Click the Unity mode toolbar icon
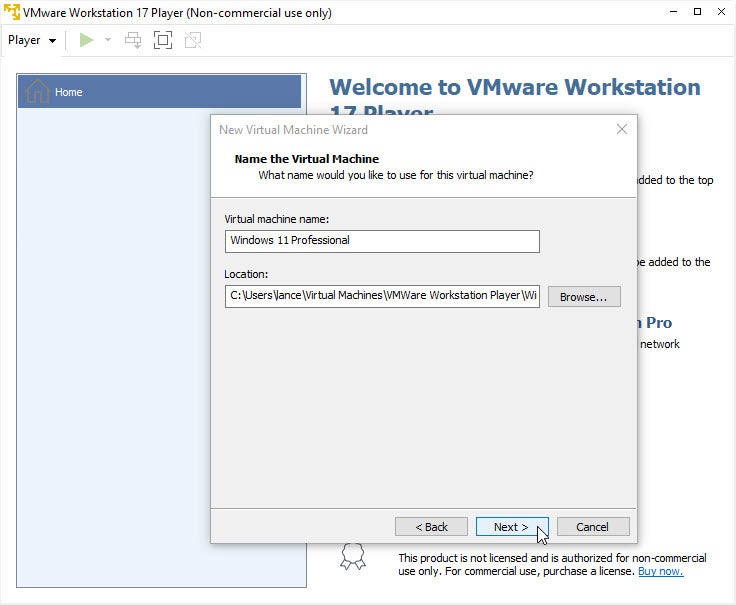This screenshot has width=736, height=605. pyautogui.click(x=193, y=40)
